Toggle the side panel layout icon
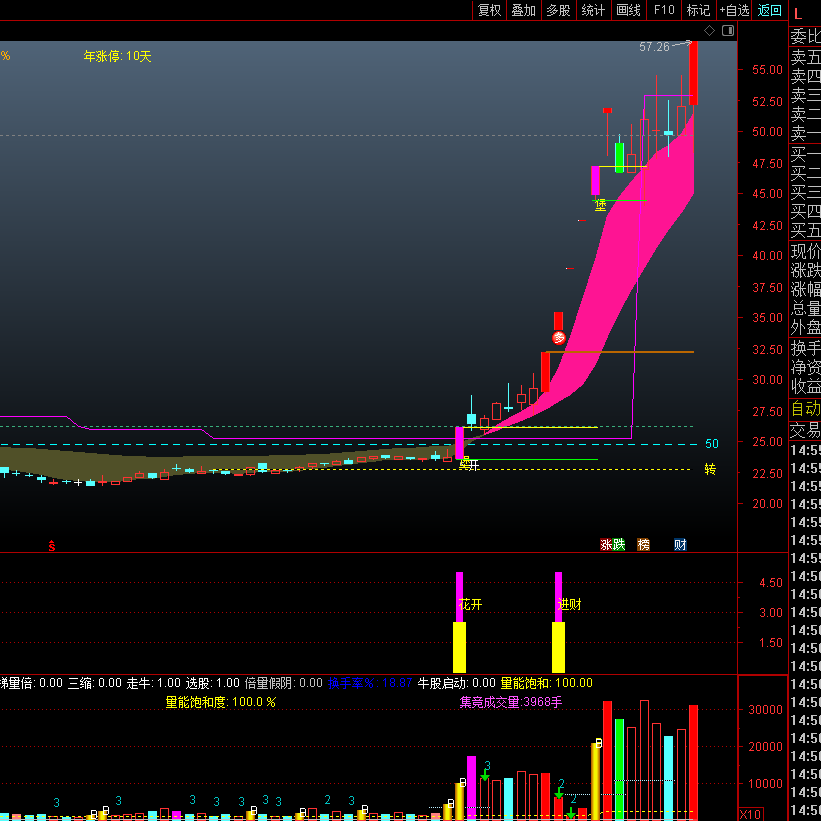The width and height of the screenshot is (821, 821). pyautogui.click(x=728, y=30)
